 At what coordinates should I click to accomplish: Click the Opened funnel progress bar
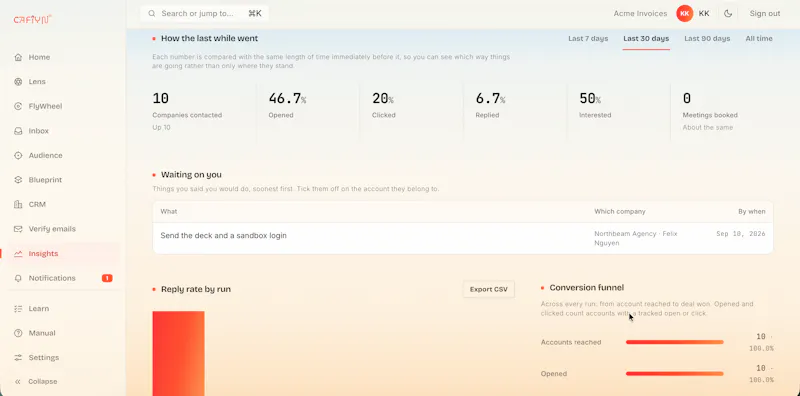(x=674, y=374)
